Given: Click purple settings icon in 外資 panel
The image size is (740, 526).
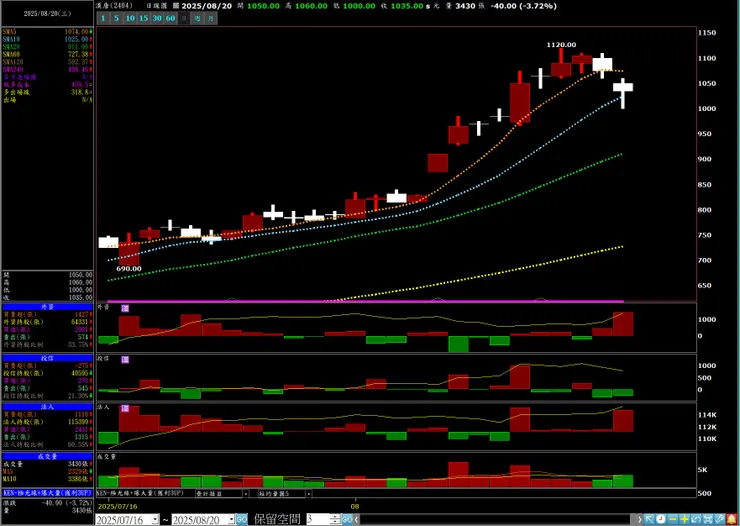Looking at the screenshot, I should (125, 308).
